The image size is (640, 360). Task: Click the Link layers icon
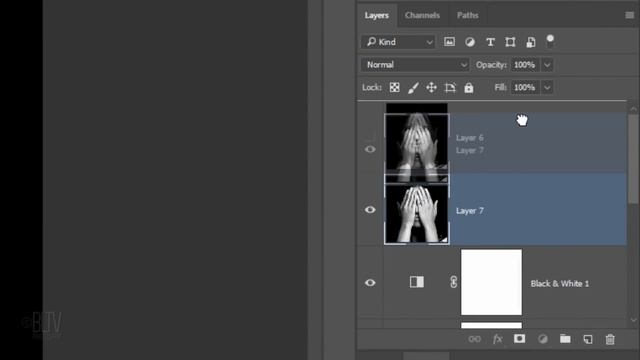tap(474, 339)
